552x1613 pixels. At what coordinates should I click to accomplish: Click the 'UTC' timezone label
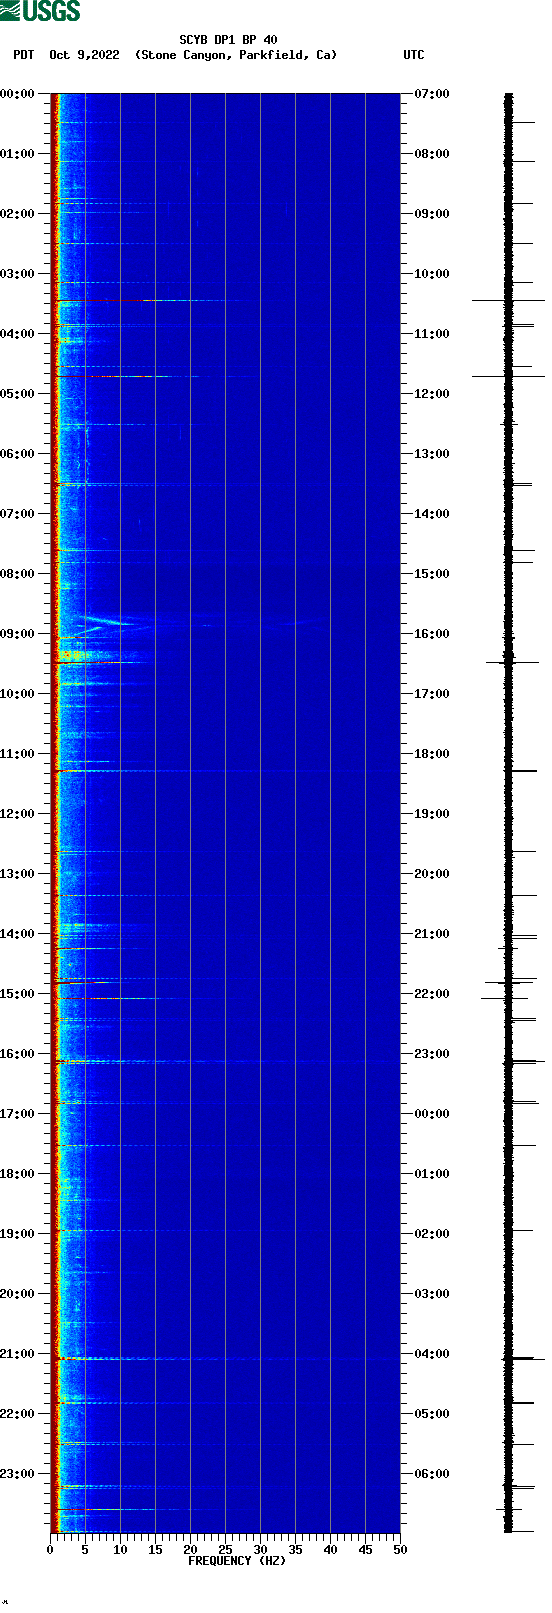[x=414, y=55]
